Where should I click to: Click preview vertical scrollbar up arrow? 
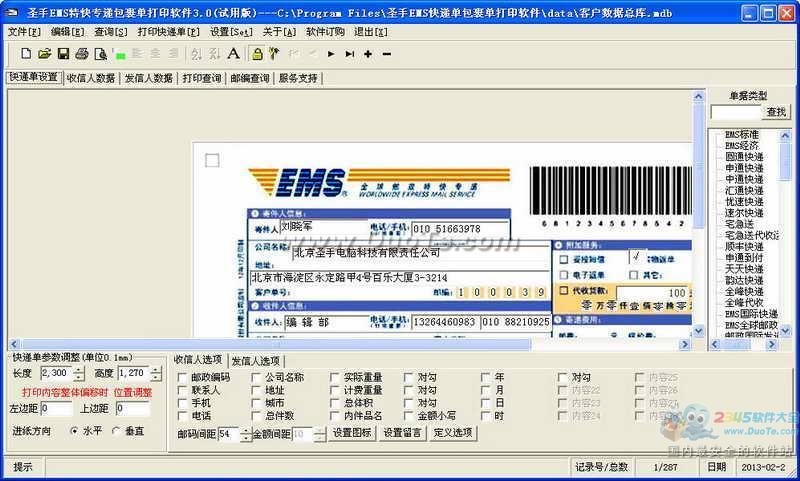tap(698, 96)
